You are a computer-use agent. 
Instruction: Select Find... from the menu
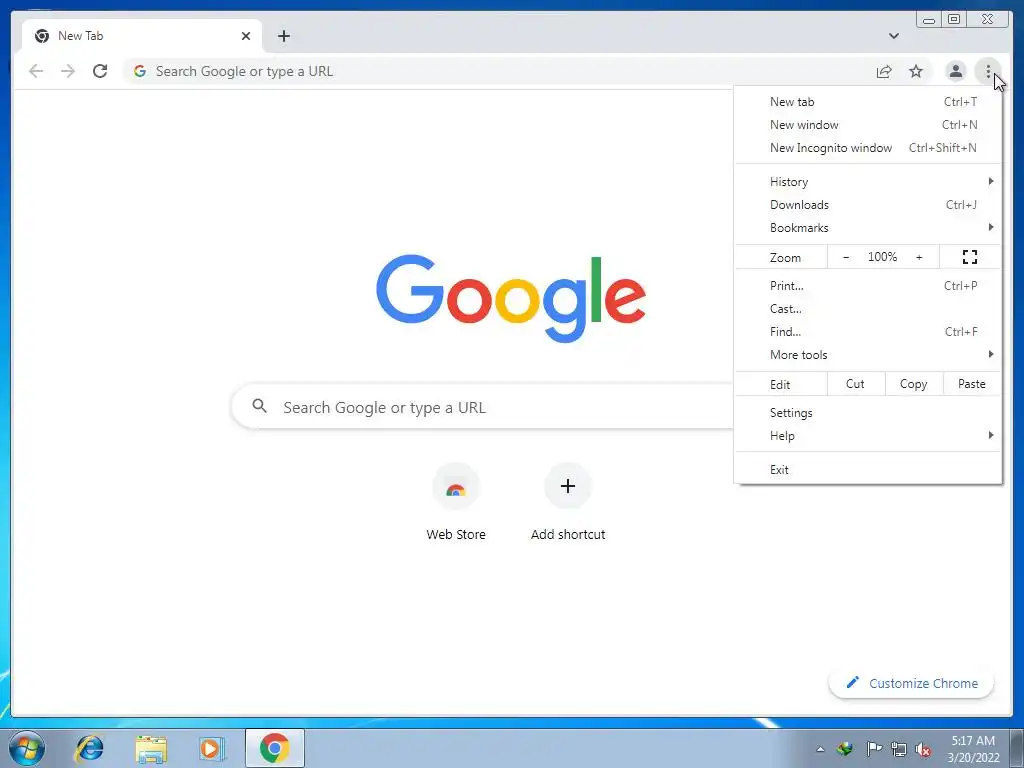[x=868, y=331]
